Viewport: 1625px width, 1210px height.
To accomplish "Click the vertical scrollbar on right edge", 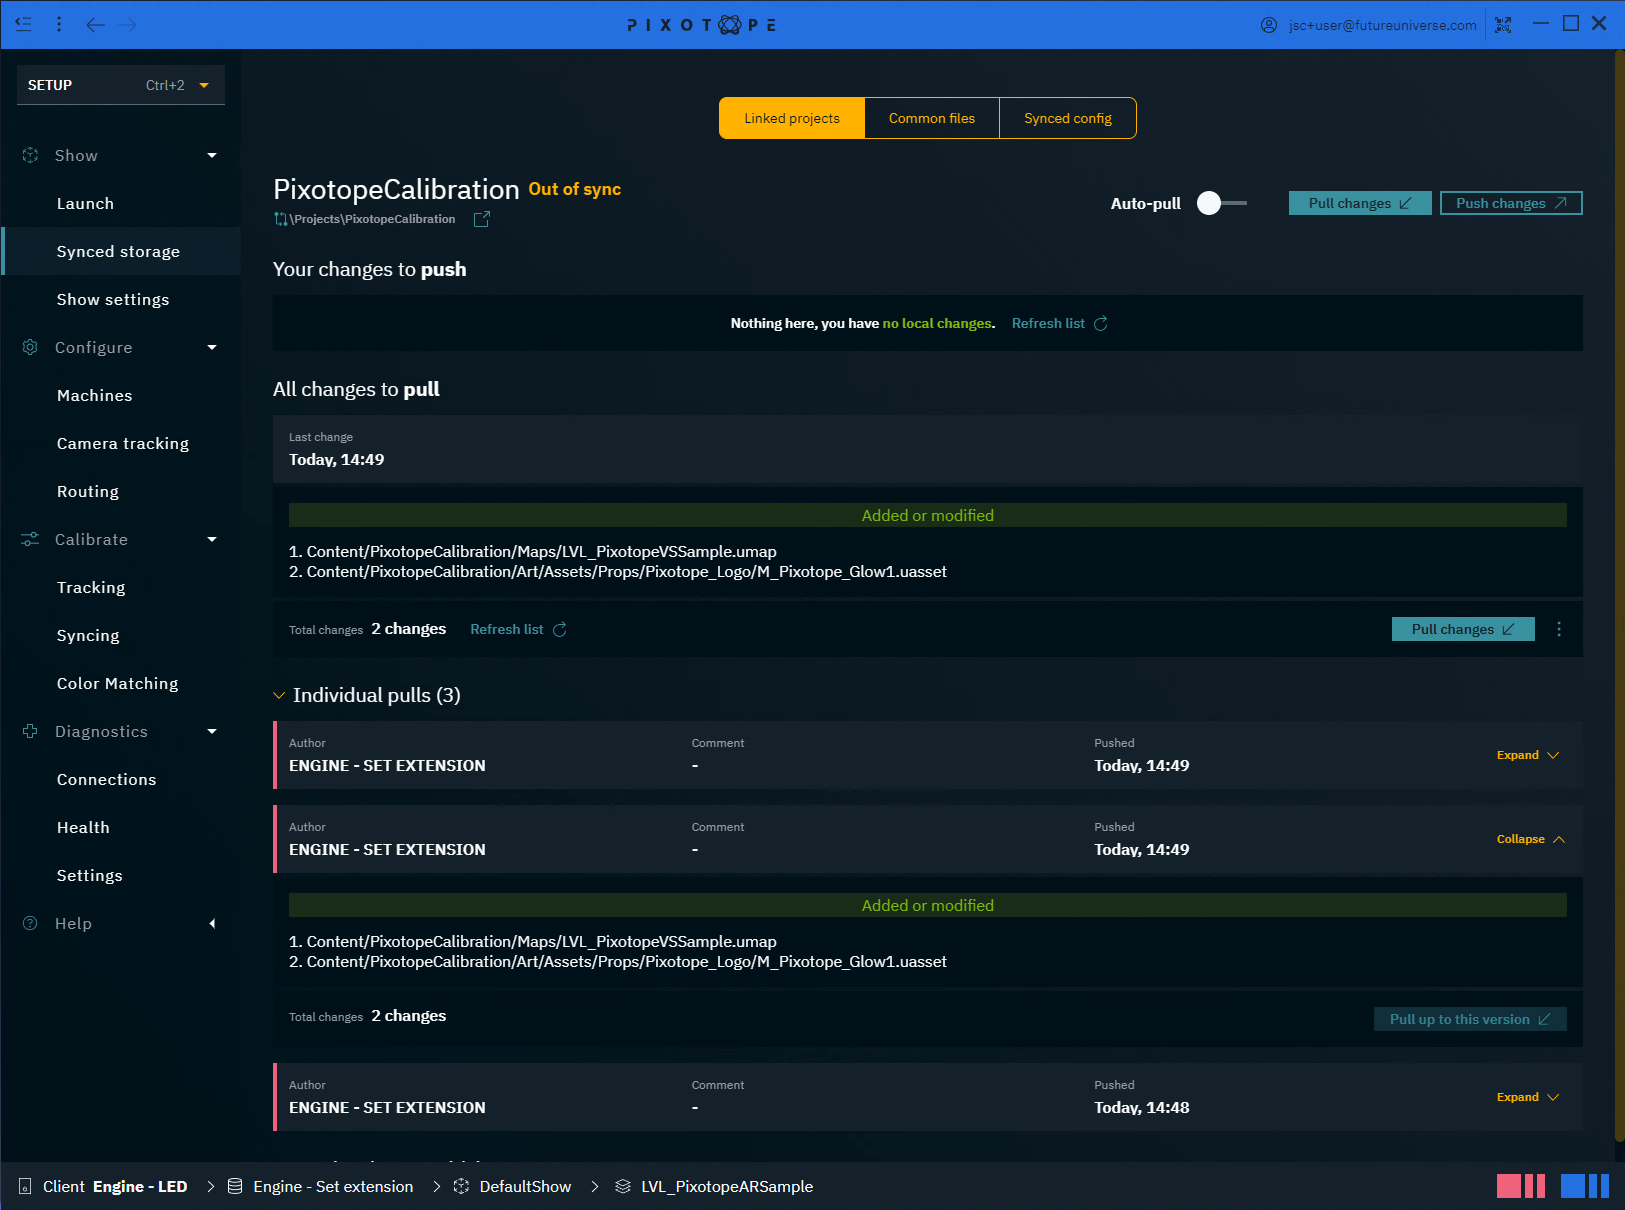I will pos(1619,595).
